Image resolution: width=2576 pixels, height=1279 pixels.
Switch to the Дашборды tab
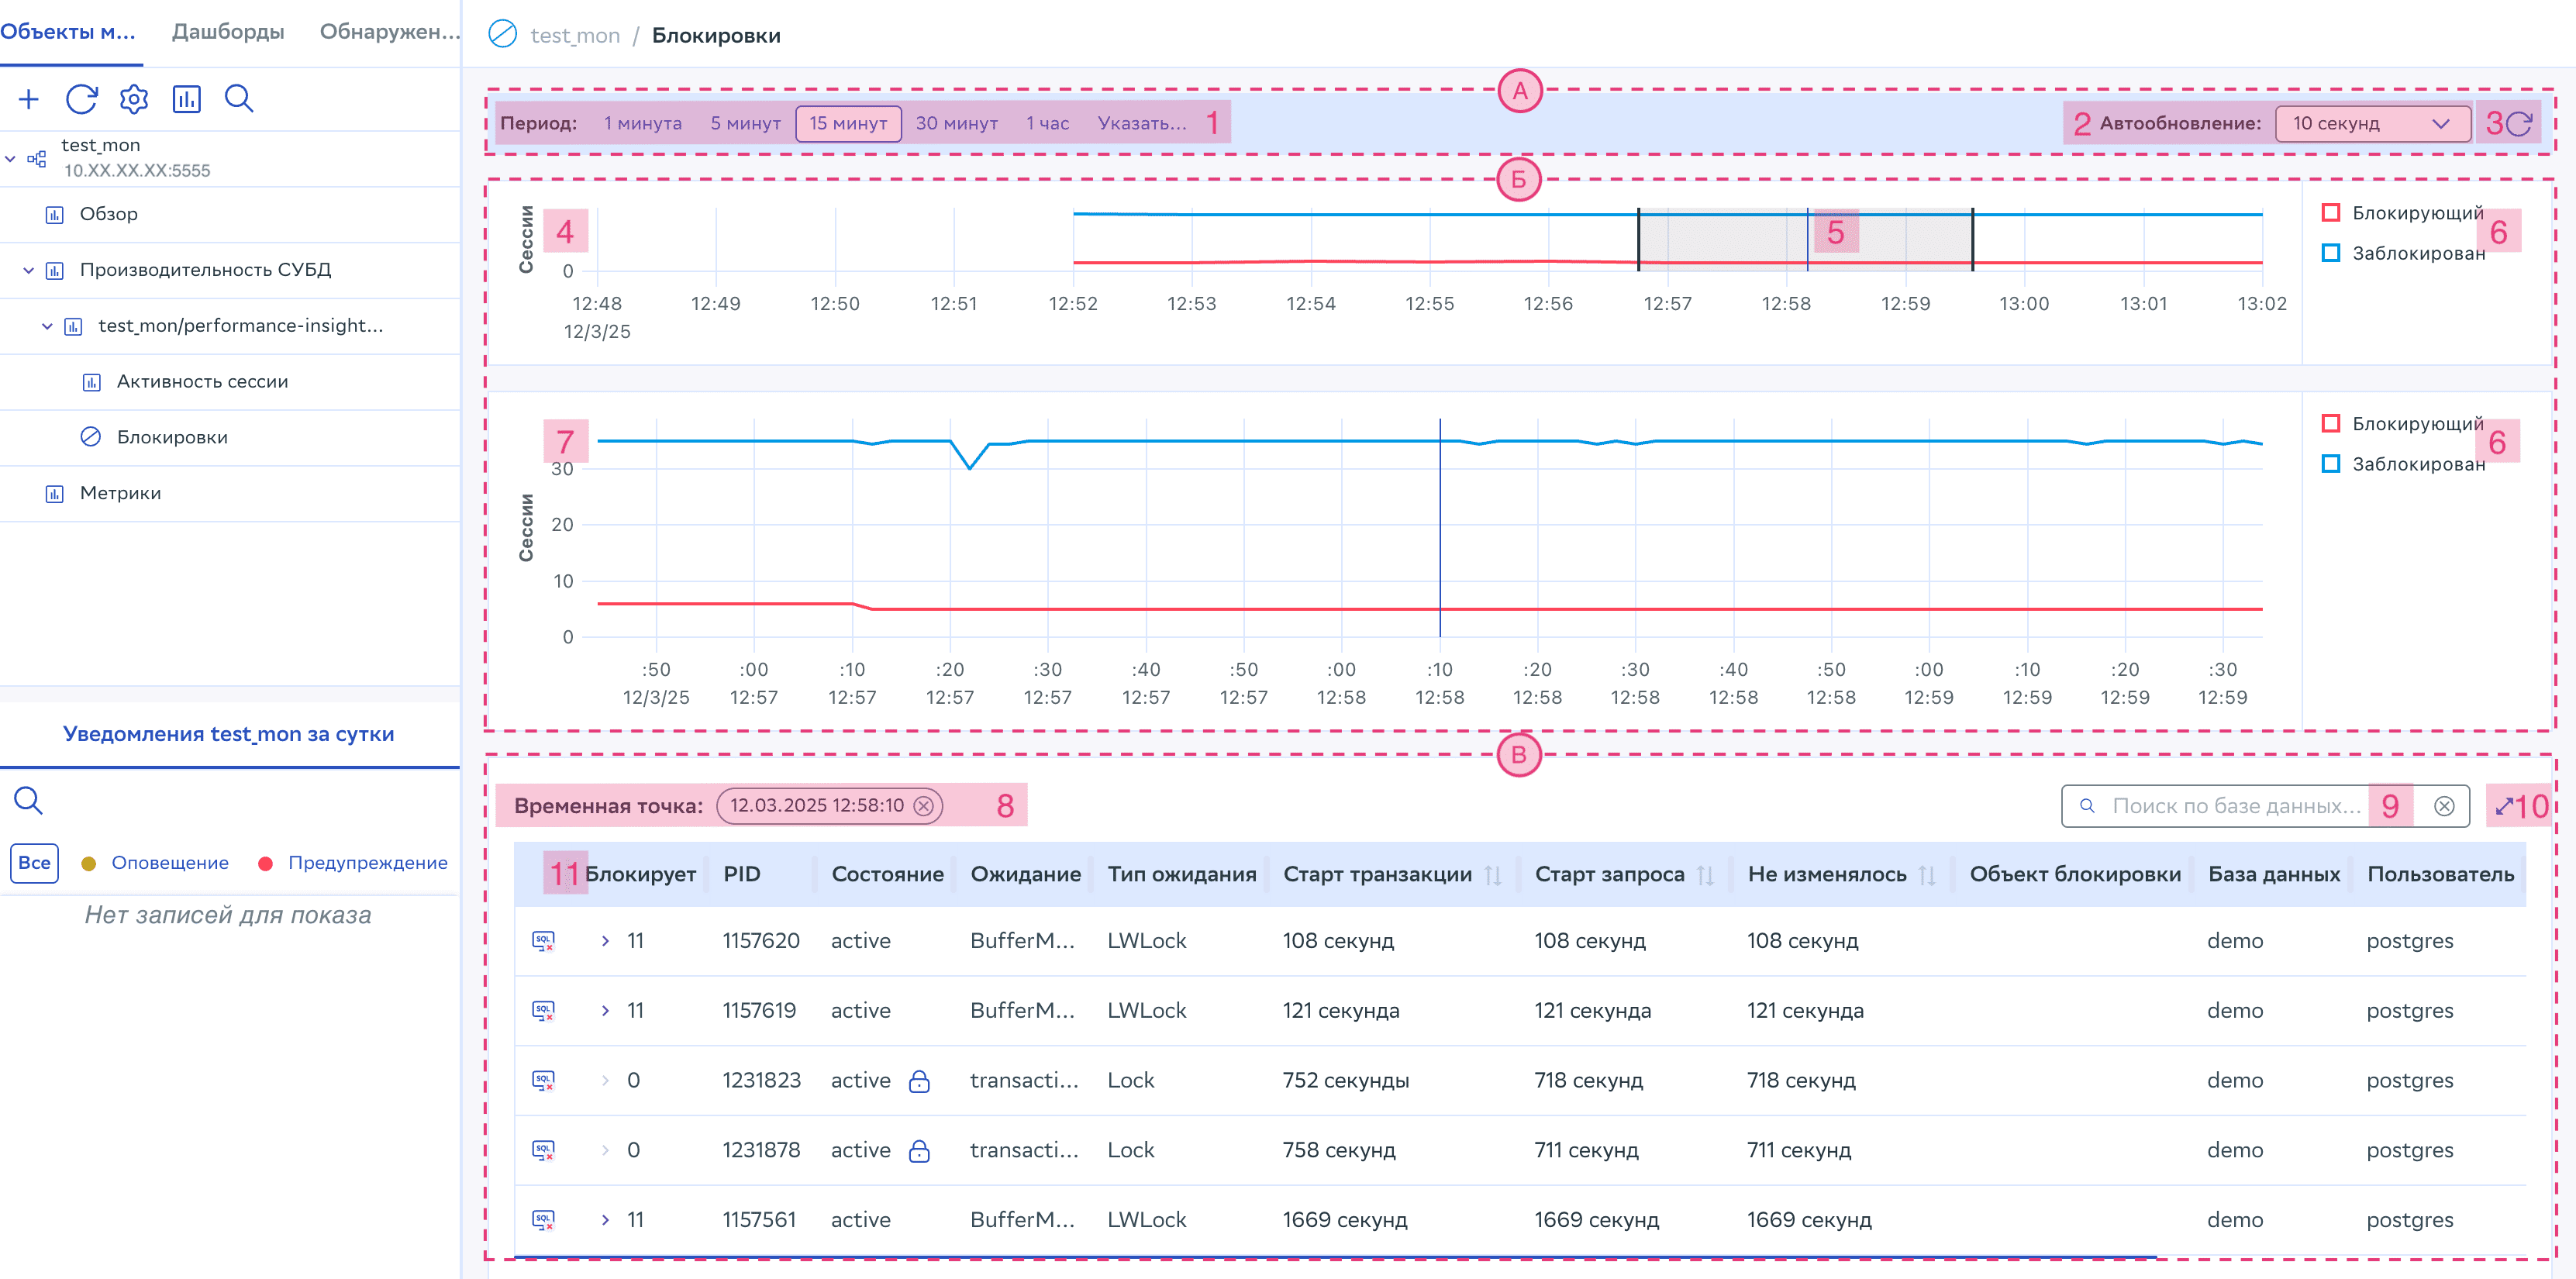tap(228, 32)
